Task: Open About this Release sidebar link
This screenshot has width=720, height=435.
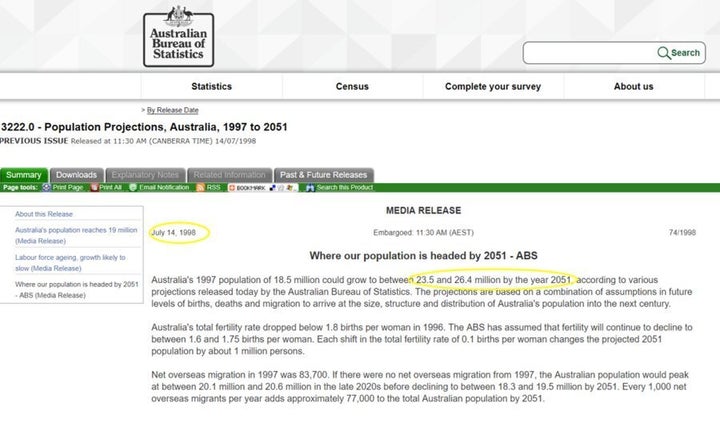Action: 44,214
